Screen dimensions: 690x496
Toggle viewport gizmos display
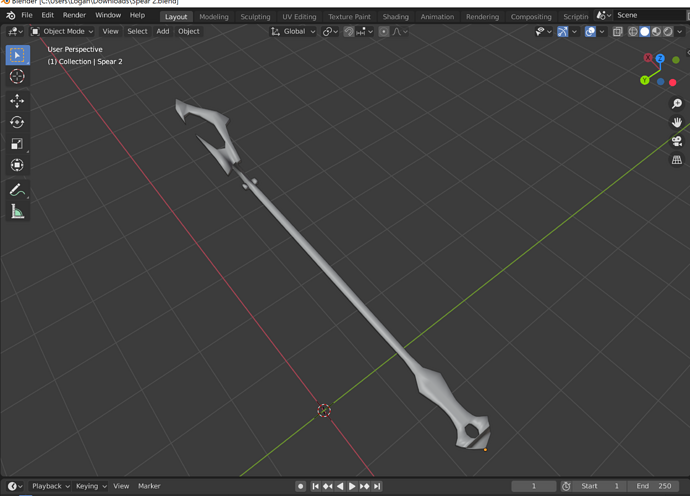pos(562,32)
